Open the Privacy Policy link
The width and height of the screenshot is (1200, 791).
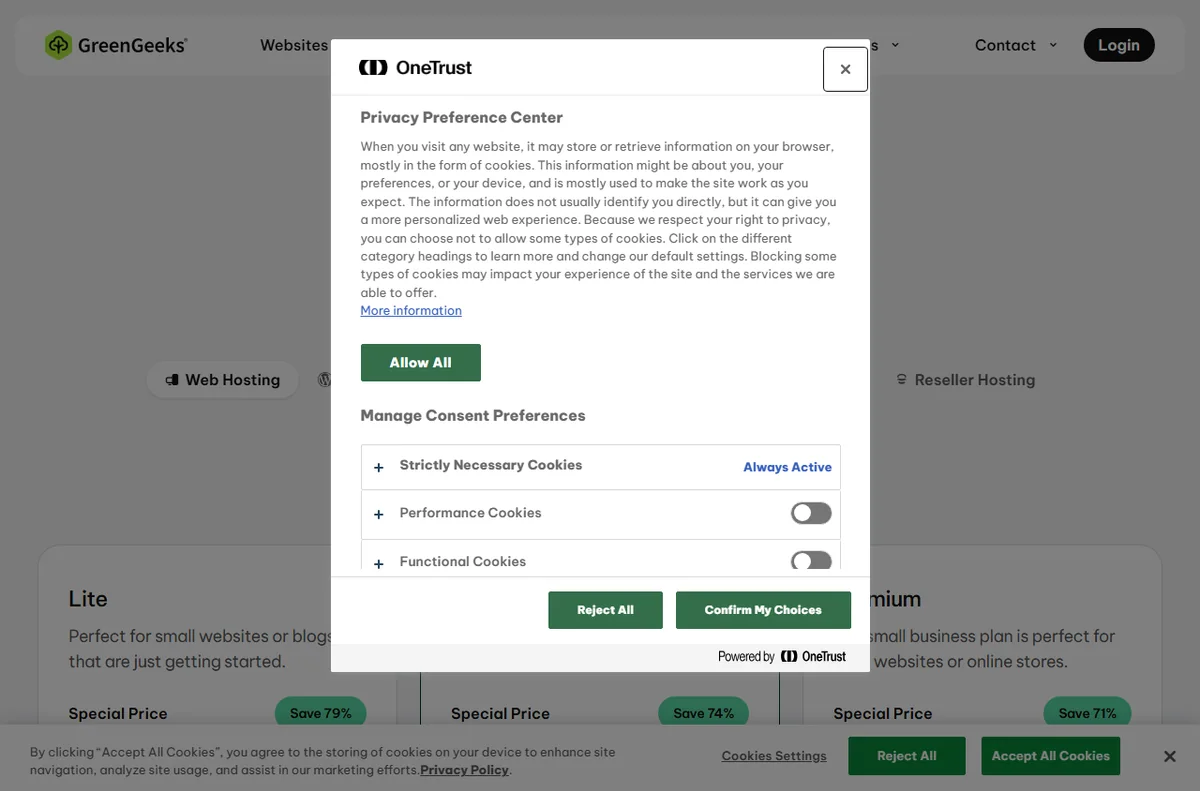464,770
